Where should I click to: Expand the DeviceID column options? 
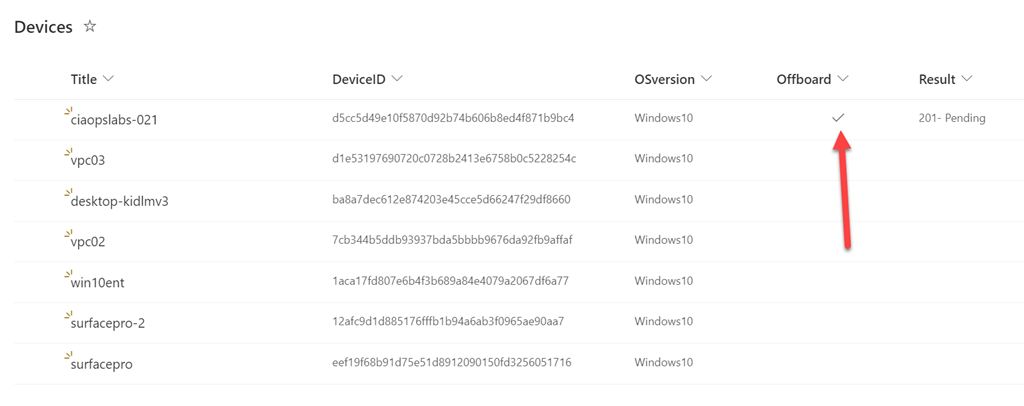(x=397, y=79)
